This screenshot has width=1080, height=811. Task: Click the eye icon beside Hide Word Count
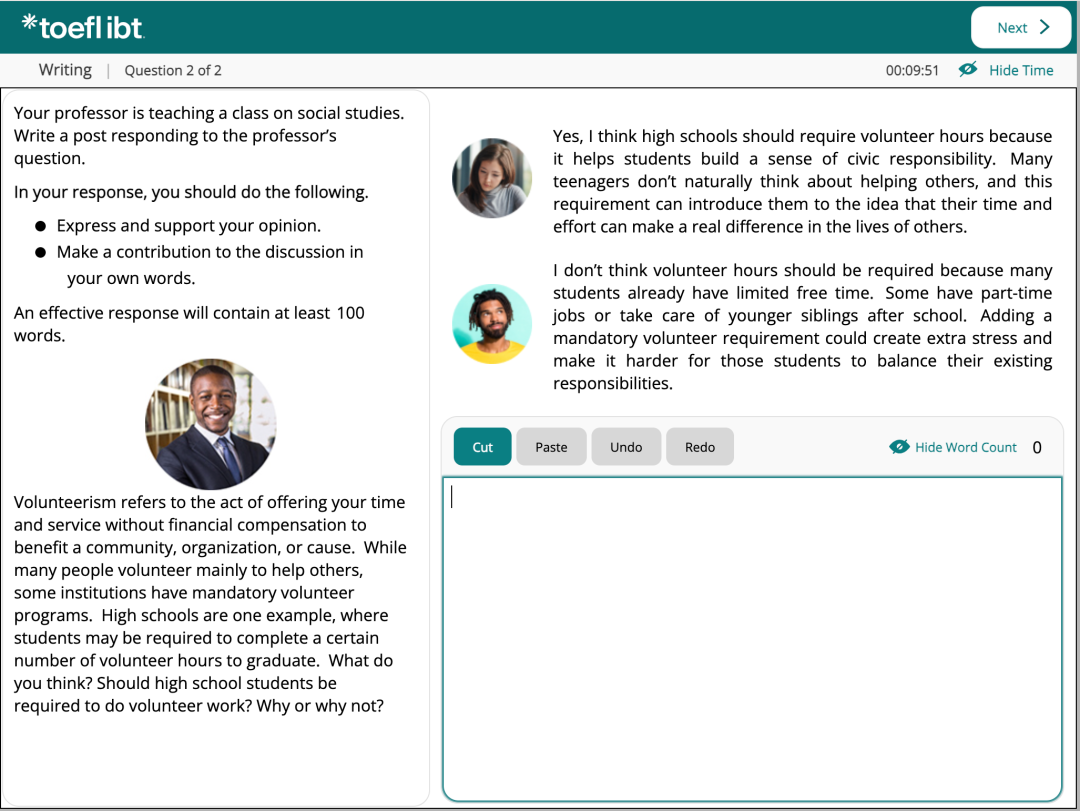click(x=899, y=447)
